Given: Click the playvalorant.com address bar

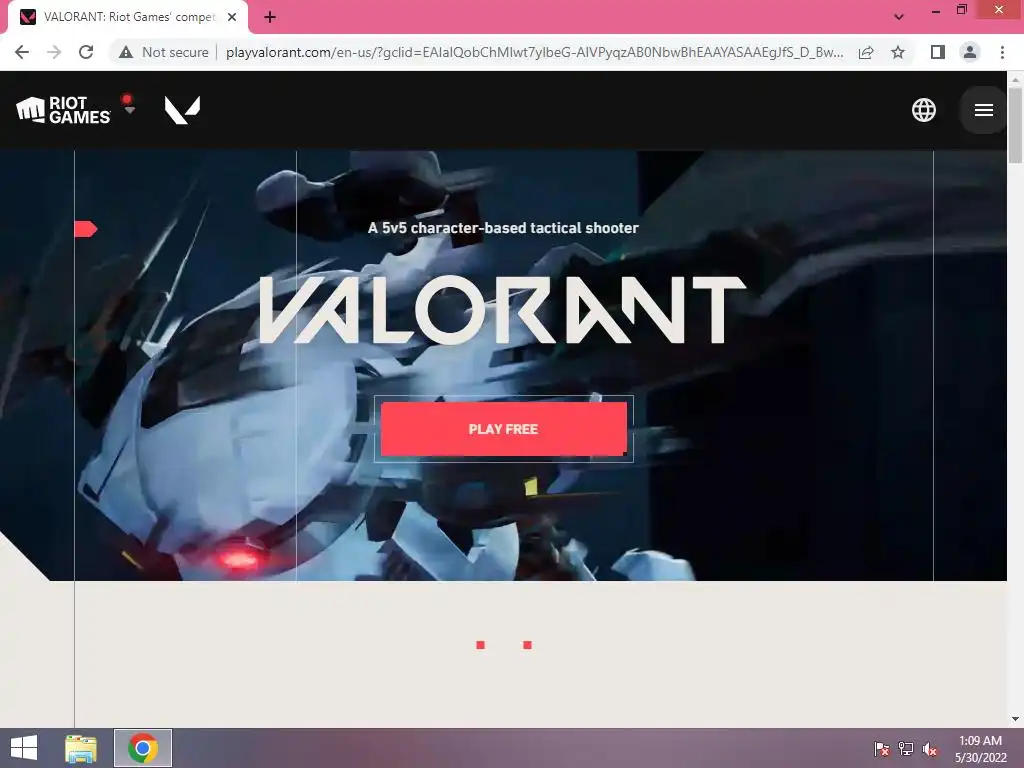Looking at the screenshot, I should (534, 52).
